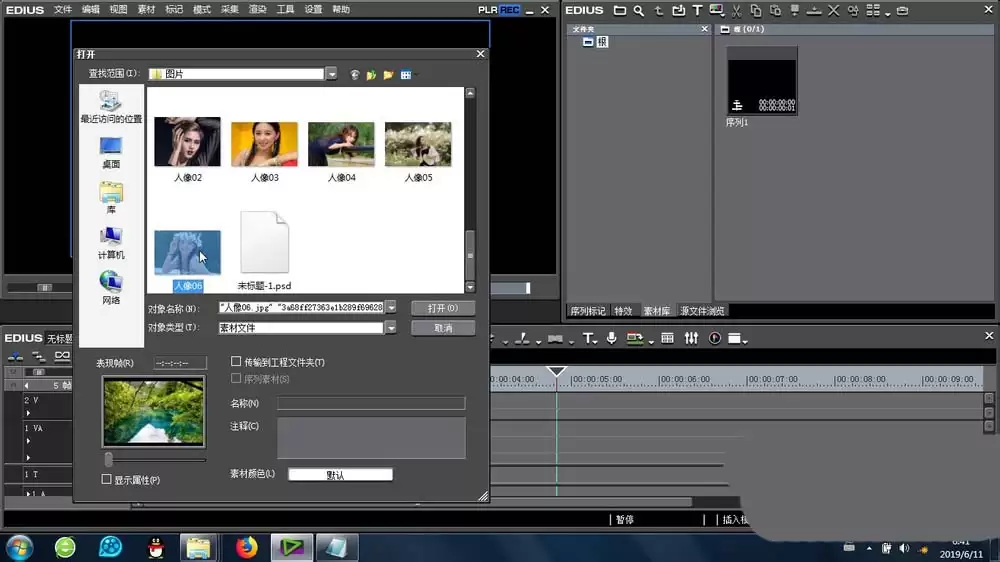This screenshot has width=1000, height=562.
Task: Open the 文件 menu in EDIUS
Action: (x=62, y=10)
